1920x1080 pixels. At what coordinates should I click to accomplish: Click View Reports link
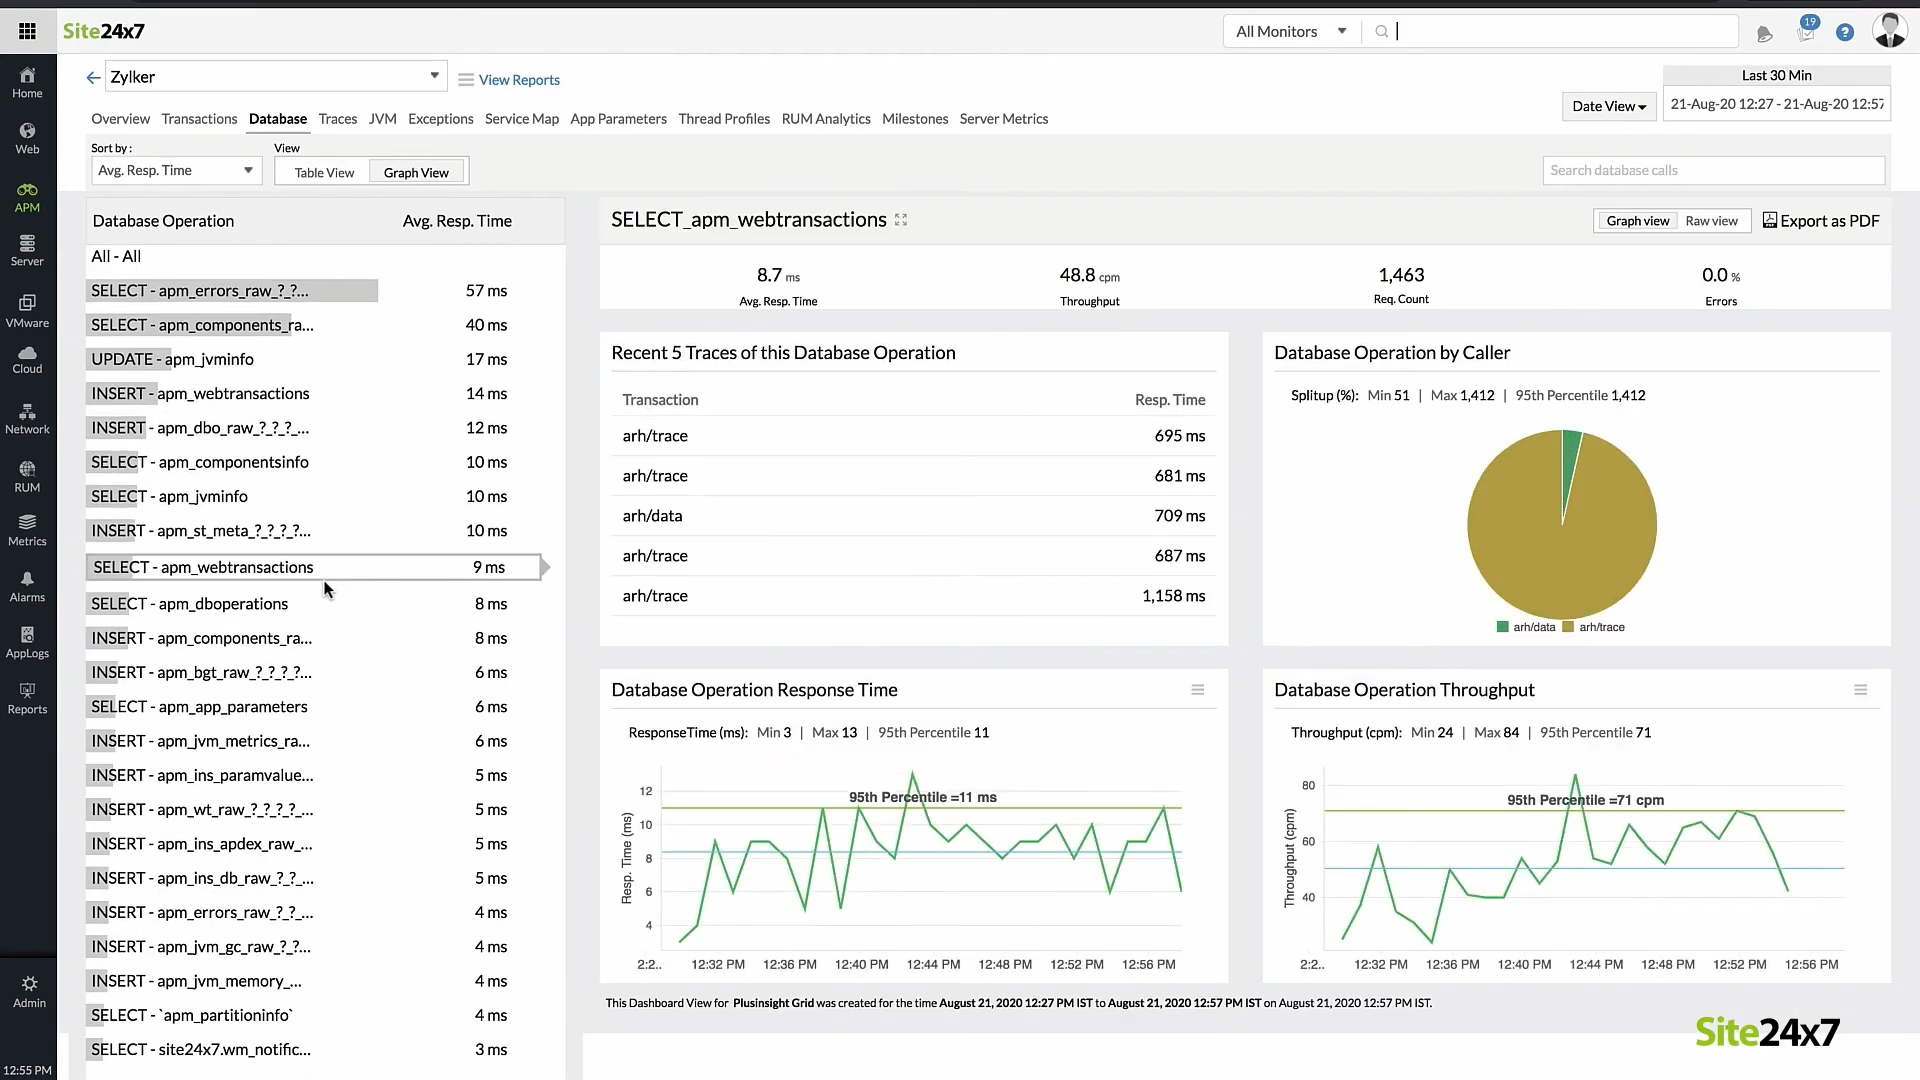[519, 80]
